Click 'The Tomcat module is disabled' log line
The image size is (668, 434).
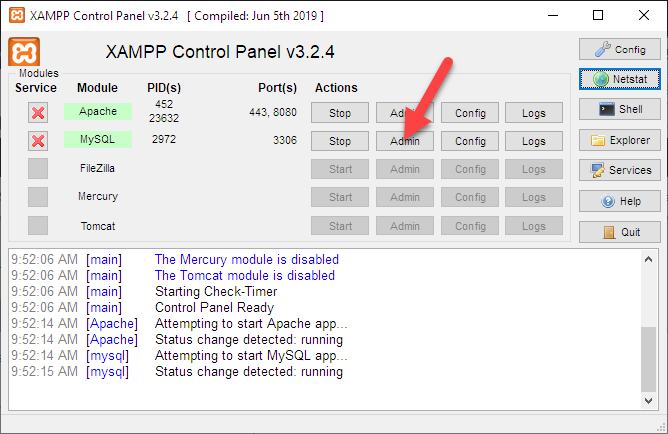coord(245,276)
